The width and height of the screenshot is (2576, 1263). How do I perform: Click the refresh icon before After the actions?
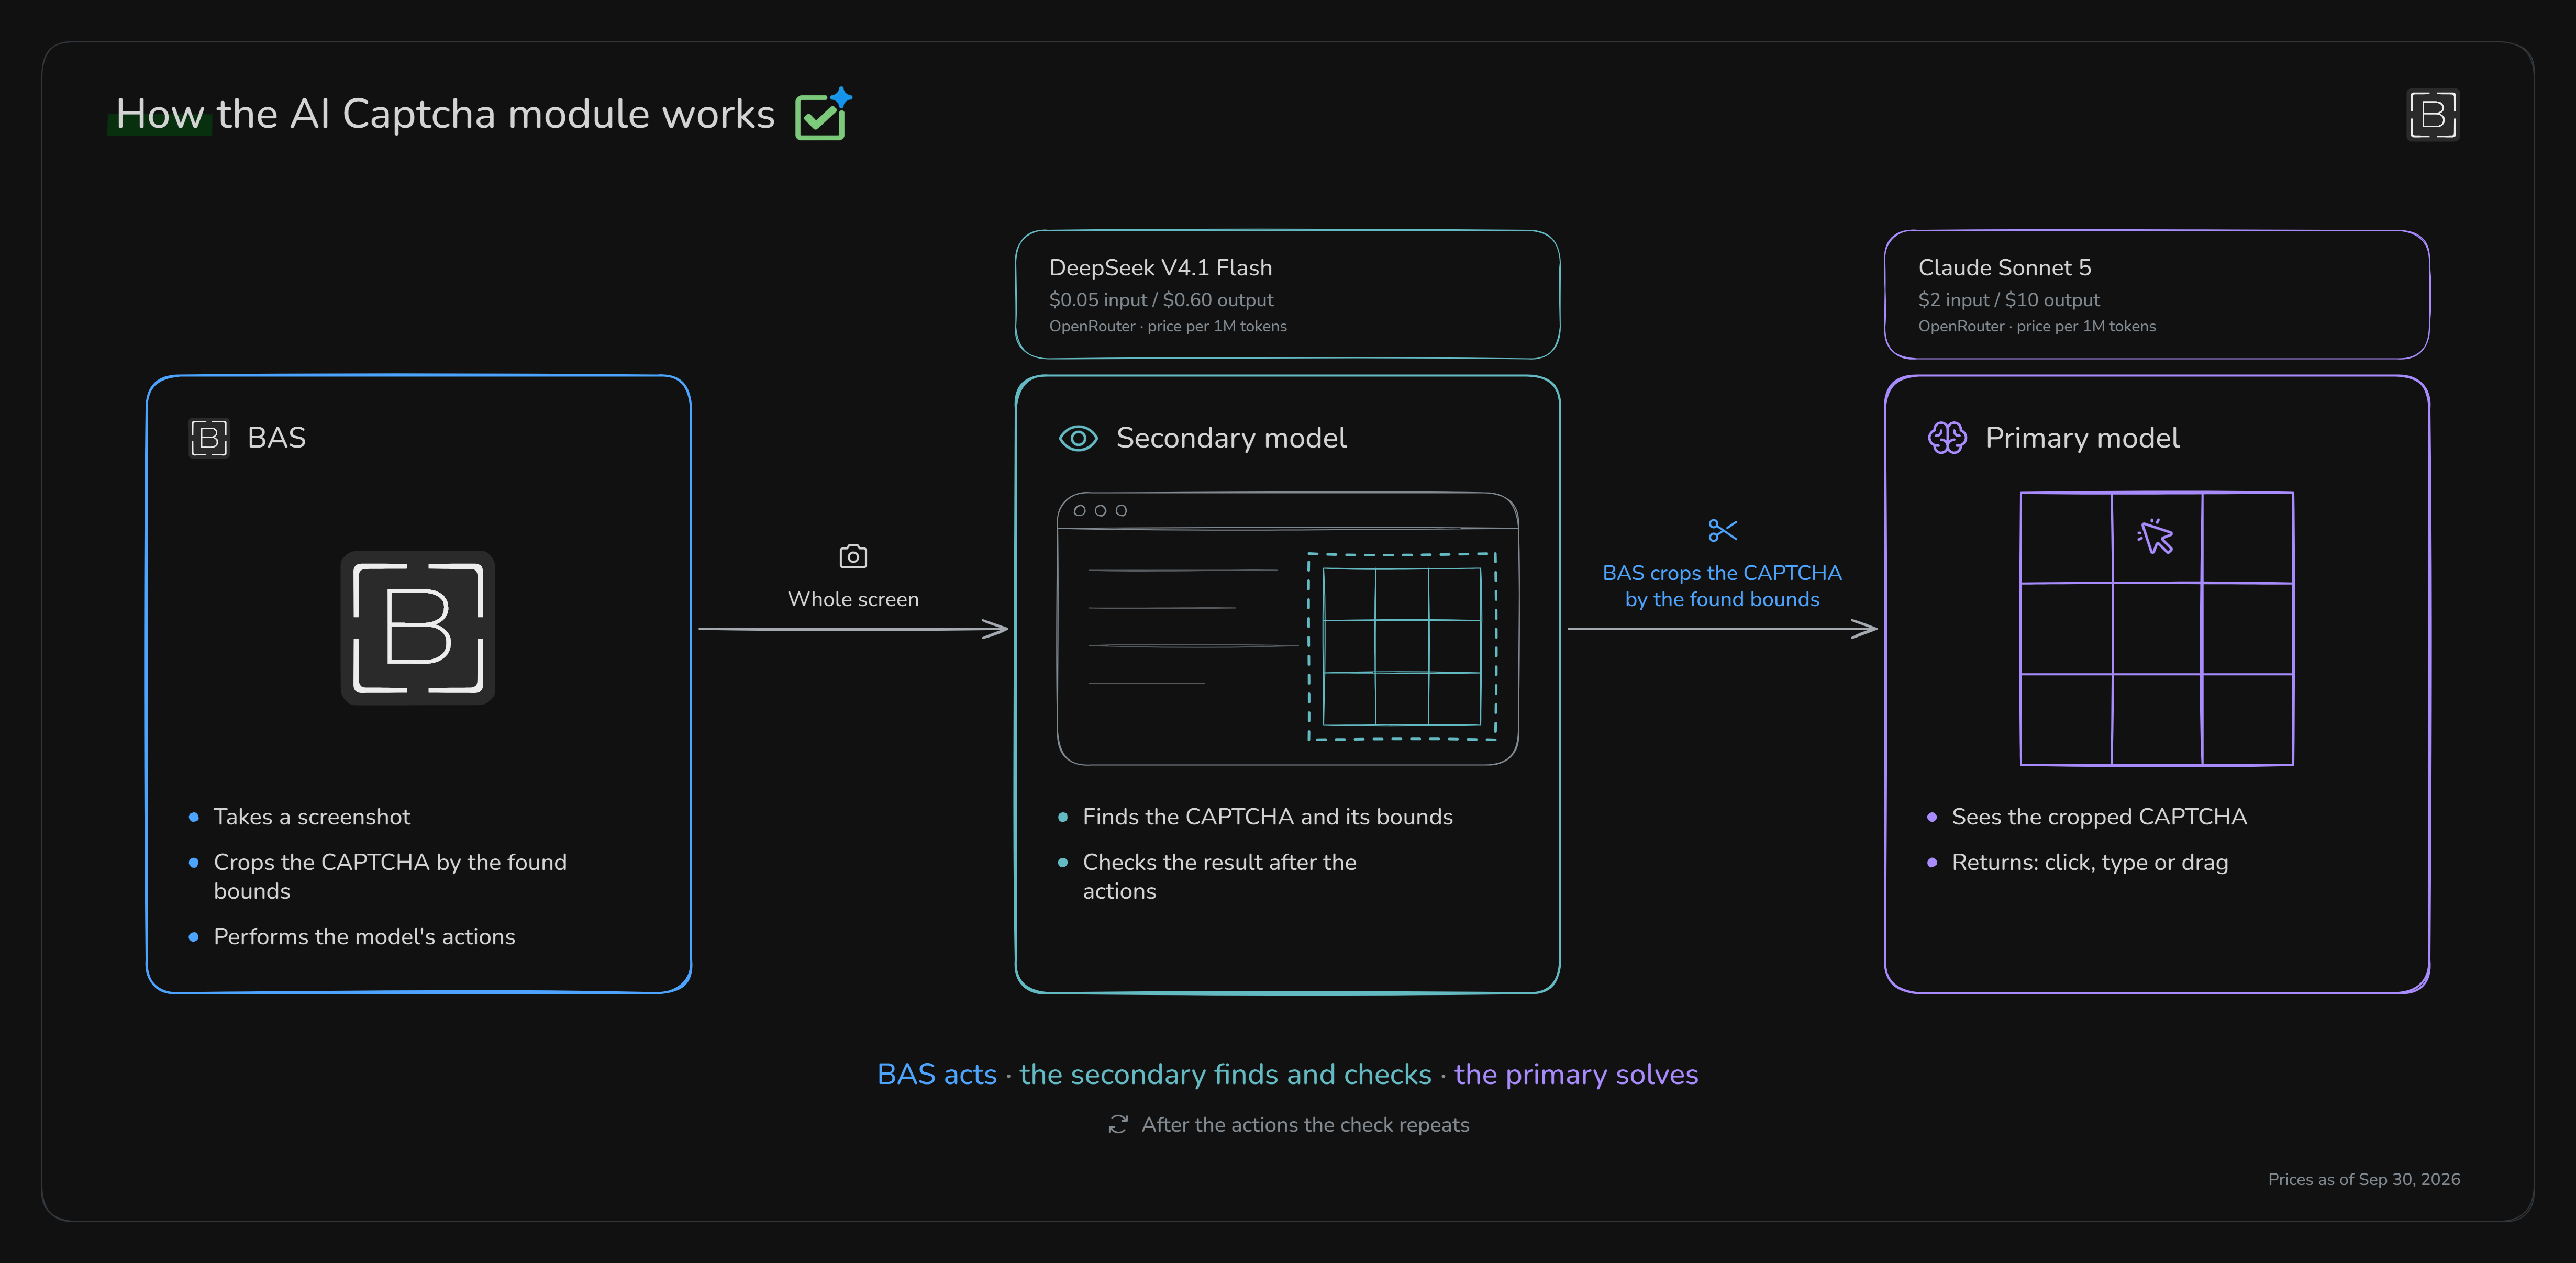point(1118,1124)
